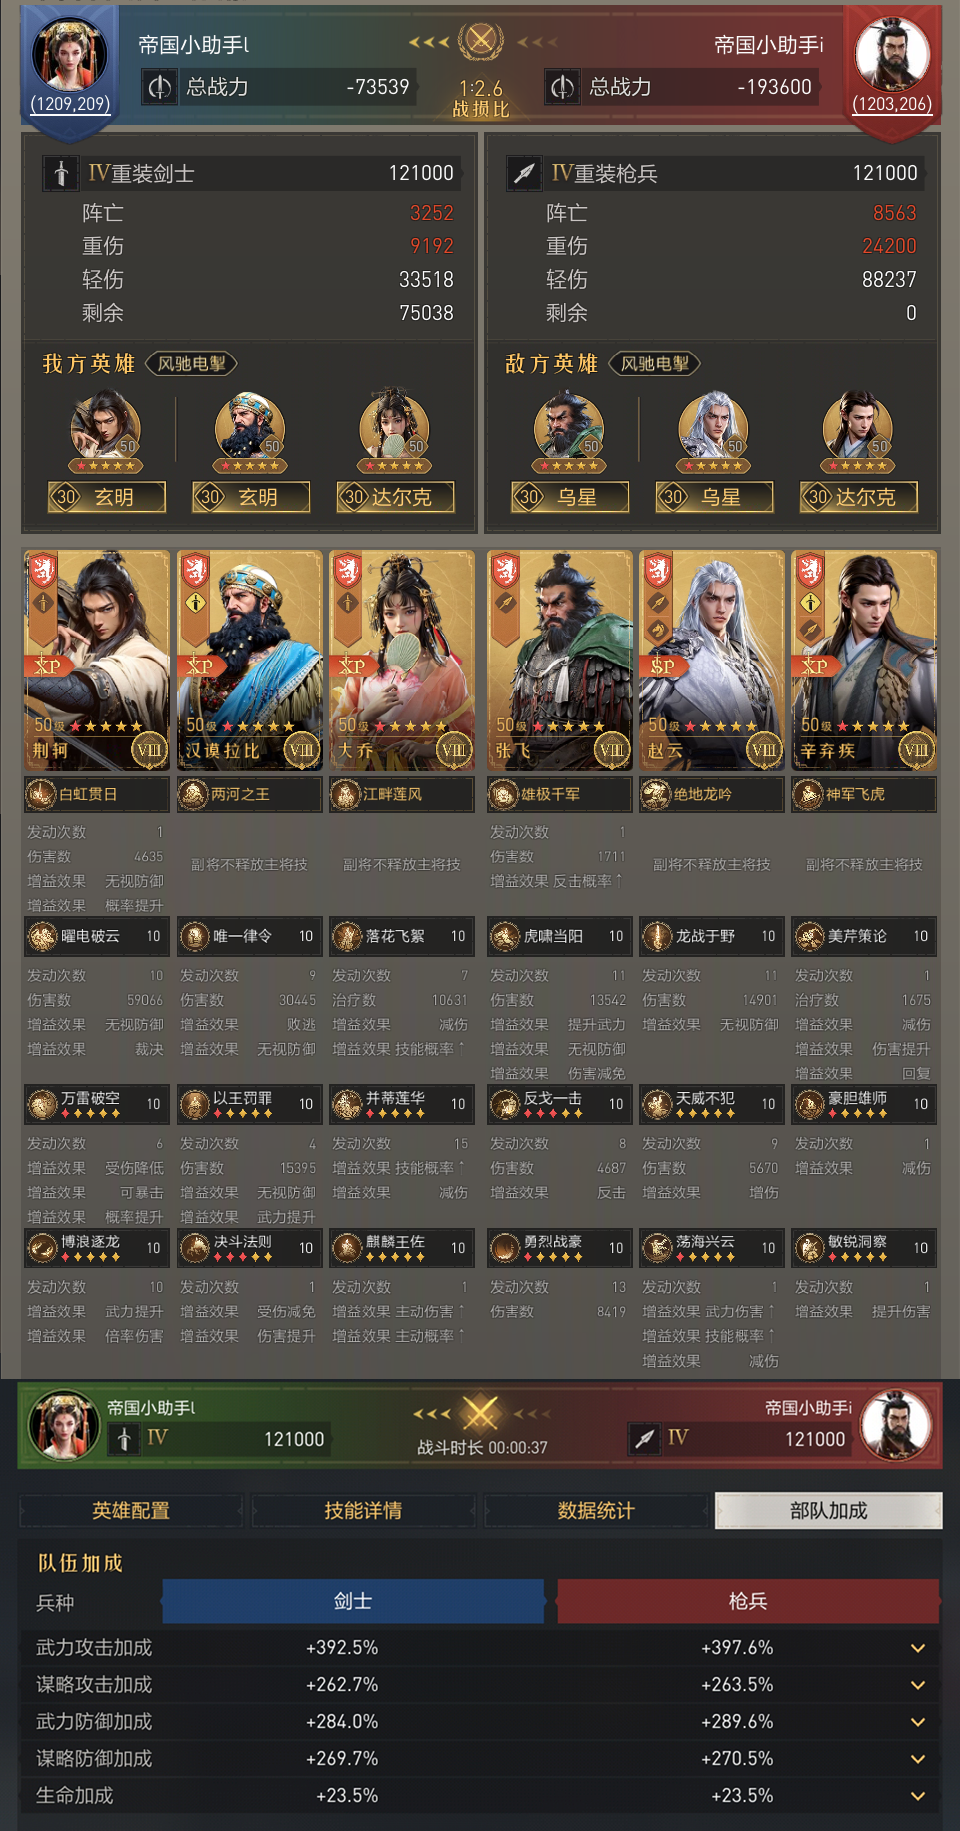The width and height of the screenshot is (960, 1831).
Task: Select the 数据统计 tab
Action: click(596, 1510)
